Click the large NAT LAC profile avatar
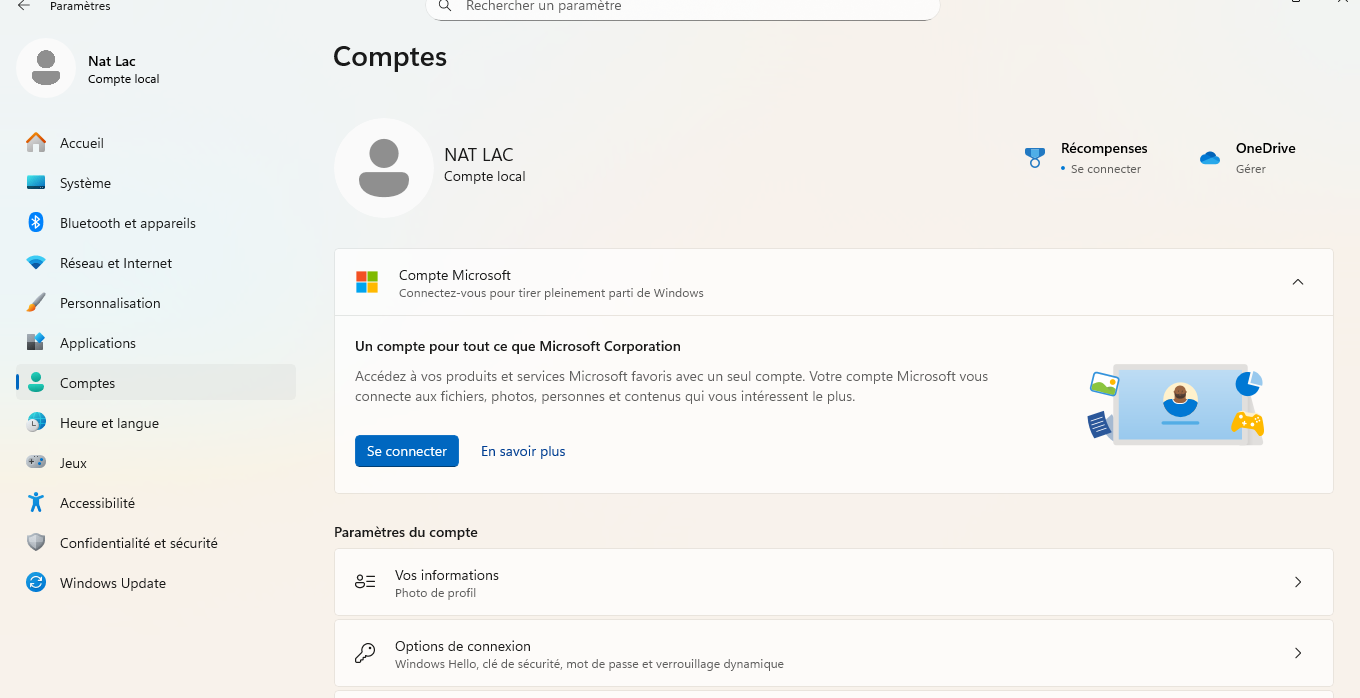 coord(383,168)
